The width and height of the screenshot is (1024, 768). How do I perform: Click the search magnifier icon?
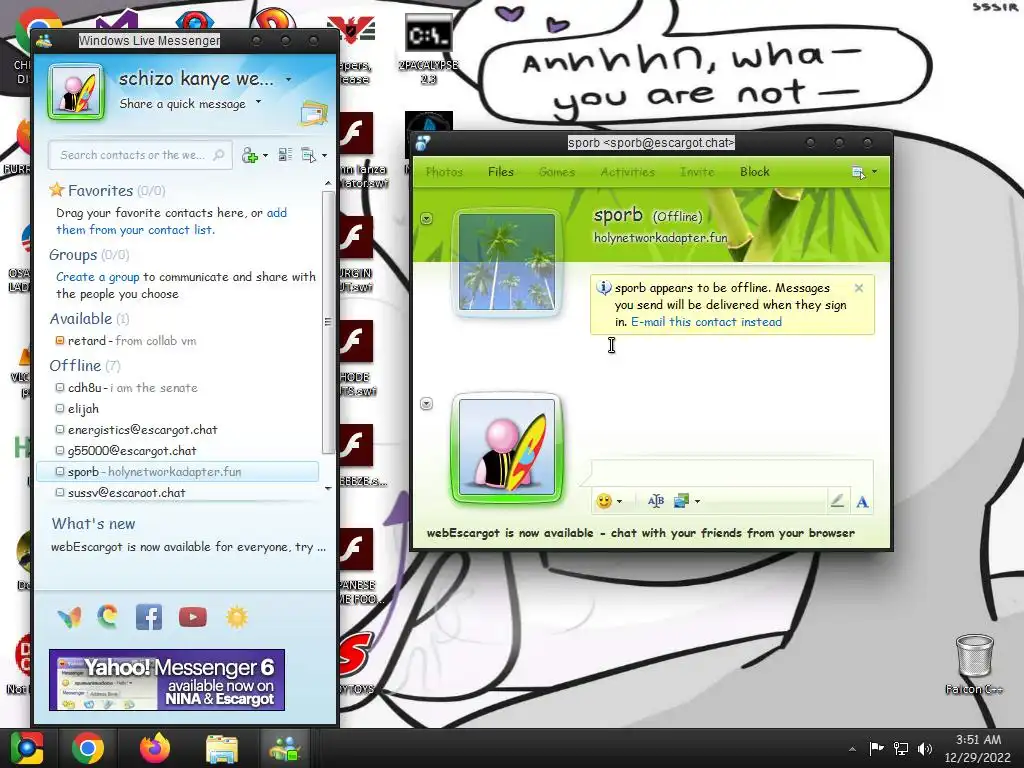[x=219, y=155]
